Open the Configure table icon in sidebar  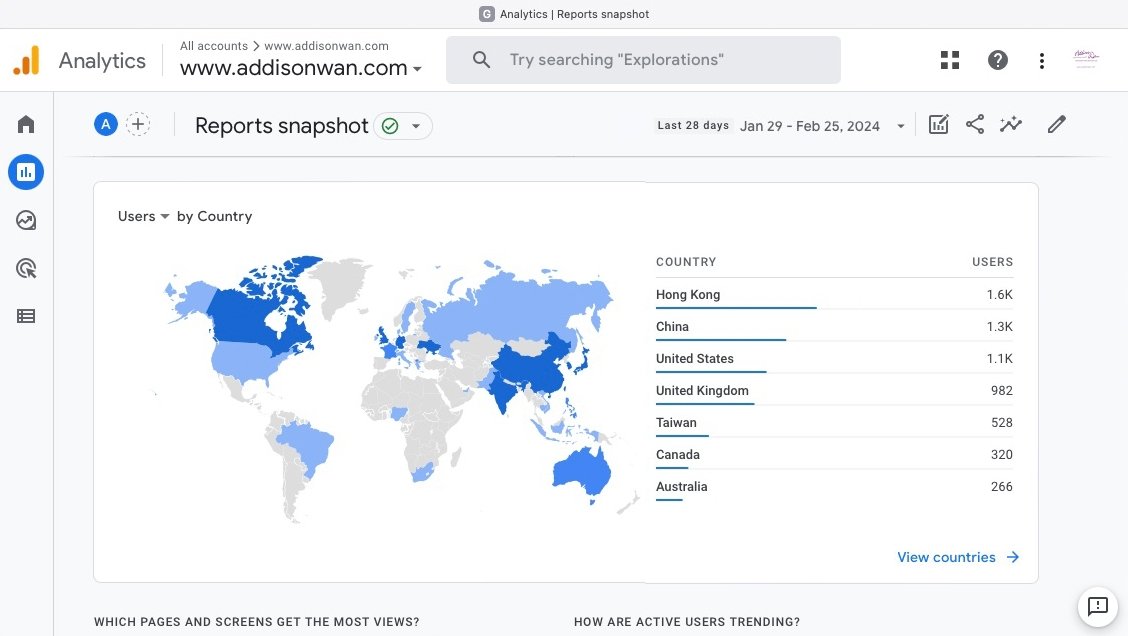pyautogui.click(x=26, y=316)
